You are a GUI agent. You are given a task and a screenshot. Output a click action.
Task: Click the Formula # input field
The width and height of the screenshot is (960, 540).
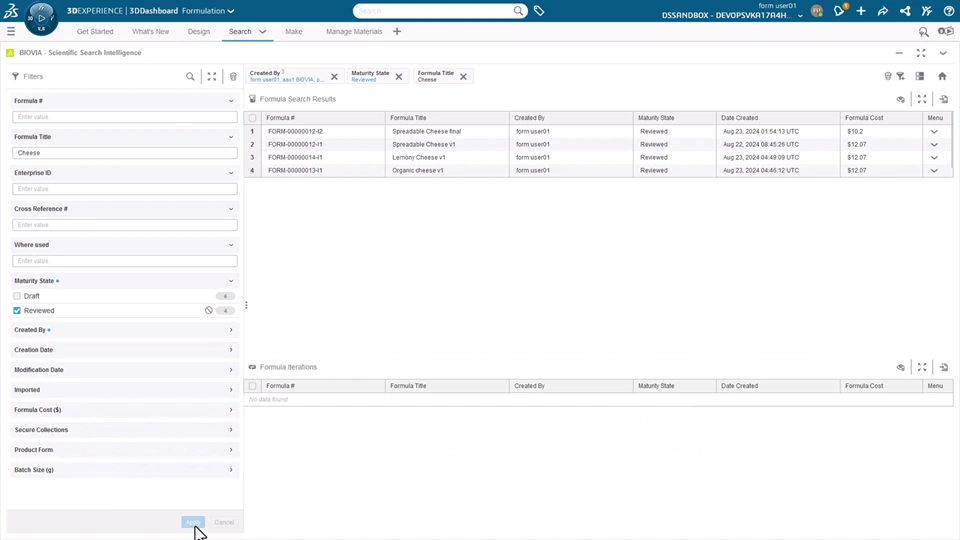tap(125, 117)
